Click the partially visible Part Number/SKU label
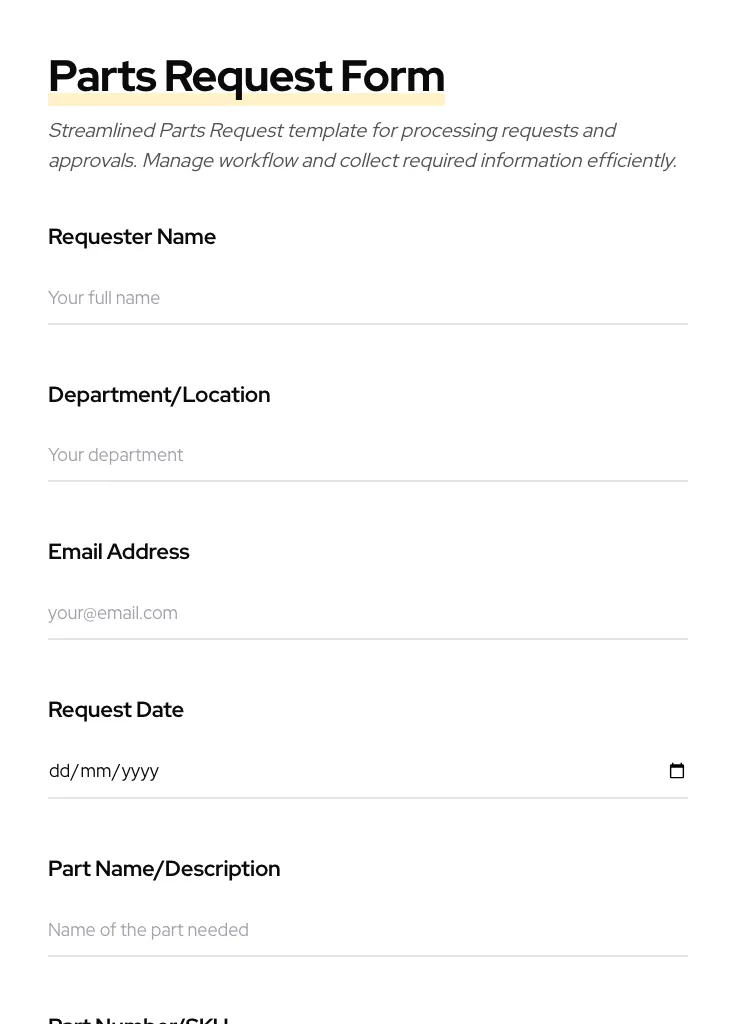The height and width of the screenshot is (1024, 736). (x=138, y=1019)
